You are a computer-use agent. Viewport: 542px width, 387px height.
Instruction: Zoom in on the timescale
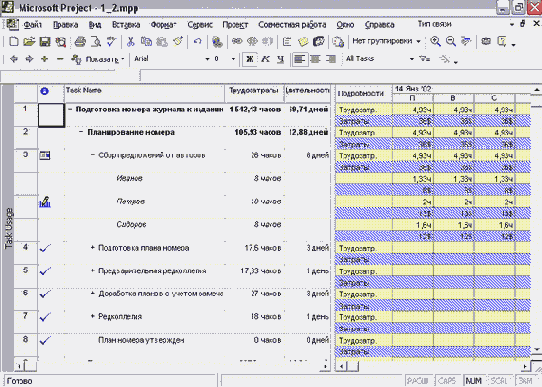pos(435,42)
